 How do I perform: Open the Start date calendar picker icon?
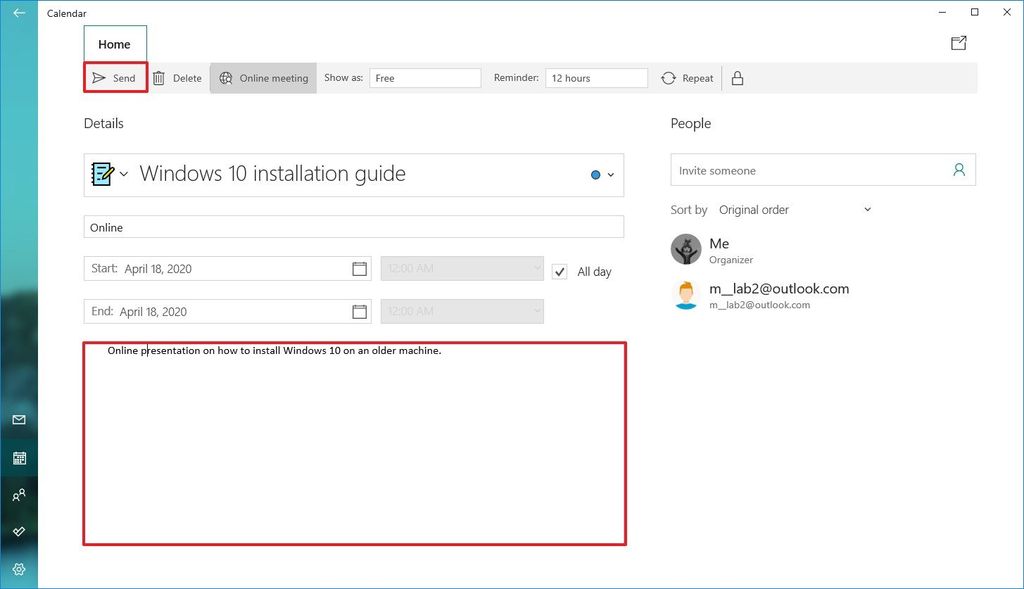[x=359, y=268]
